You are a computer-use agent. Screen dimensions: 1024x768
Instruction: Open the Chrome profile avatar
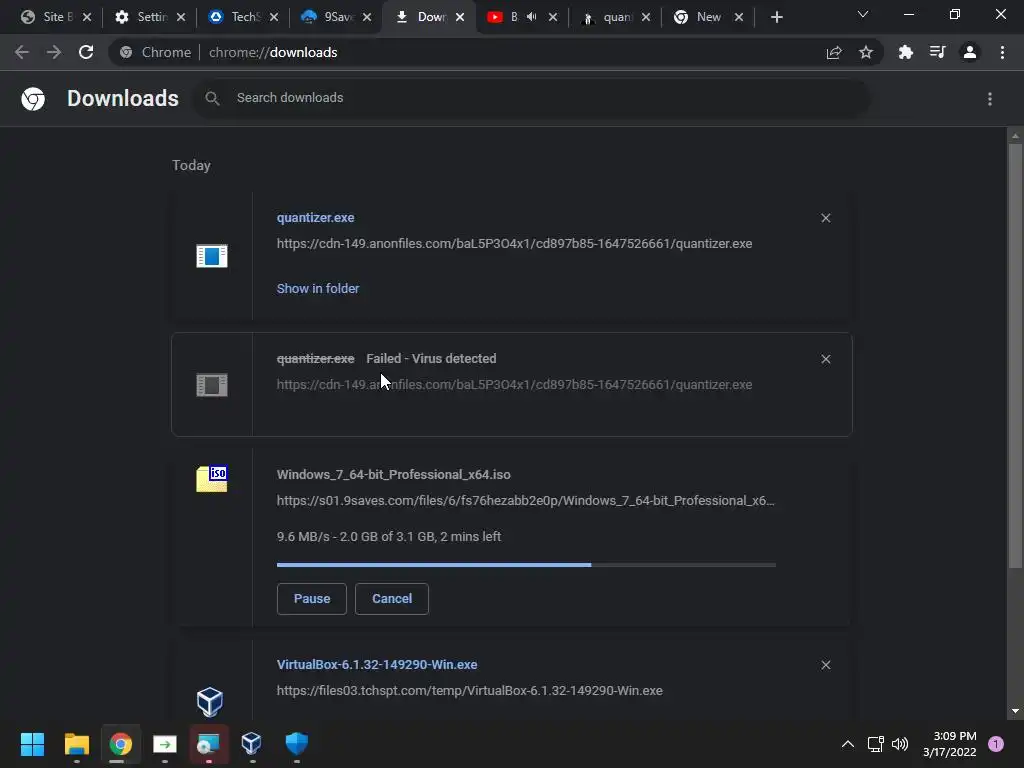pyautogui.click(x=970, y=52)
